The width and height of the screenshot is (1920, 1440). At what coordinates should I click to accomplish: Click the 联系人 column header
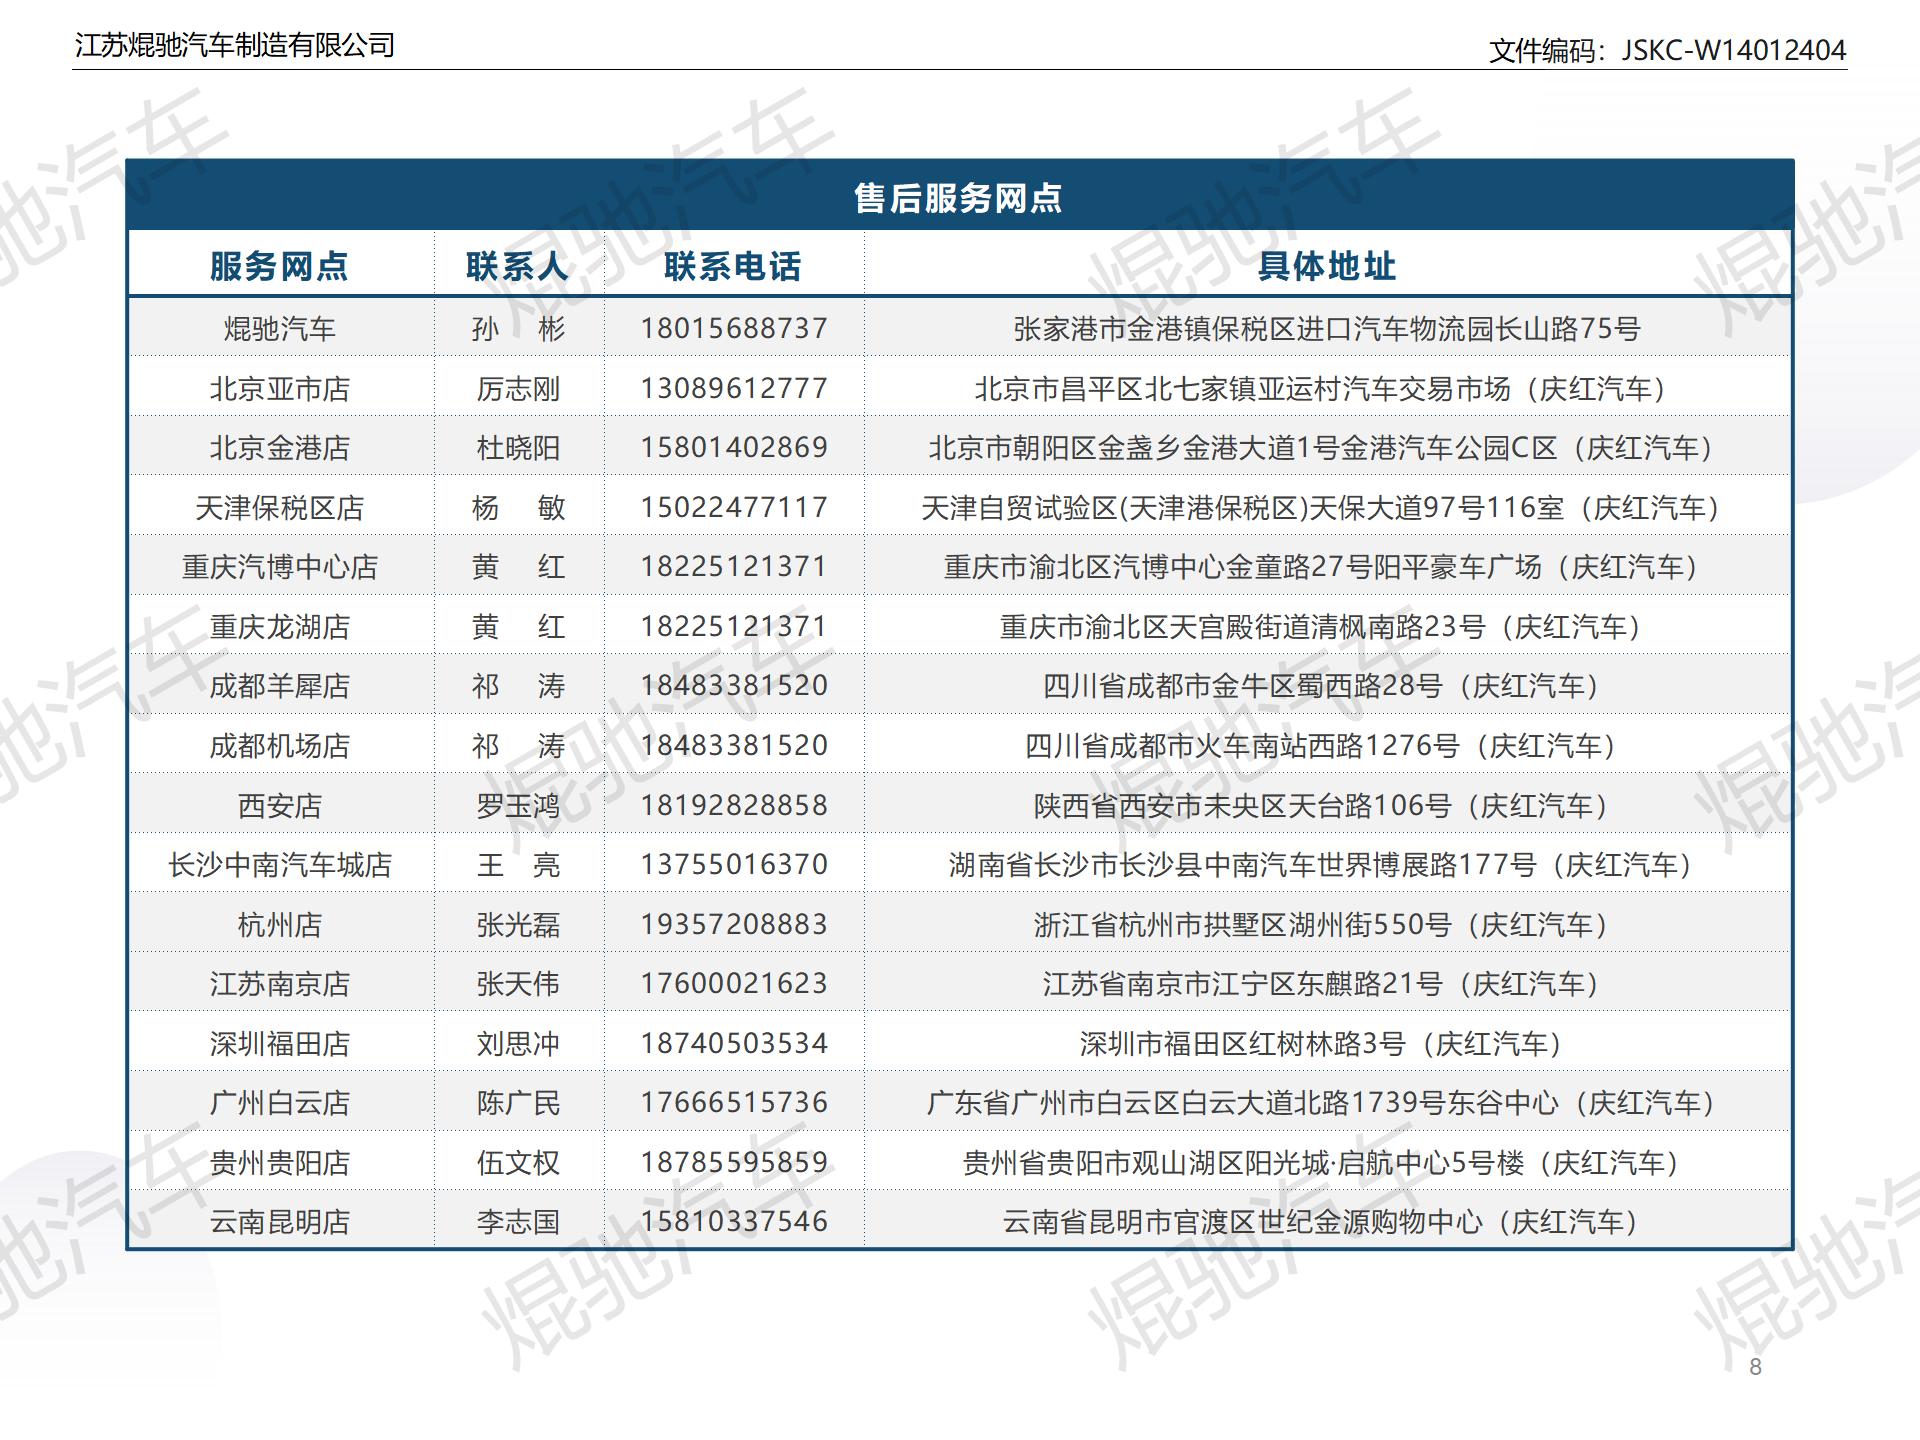(518, 266)
